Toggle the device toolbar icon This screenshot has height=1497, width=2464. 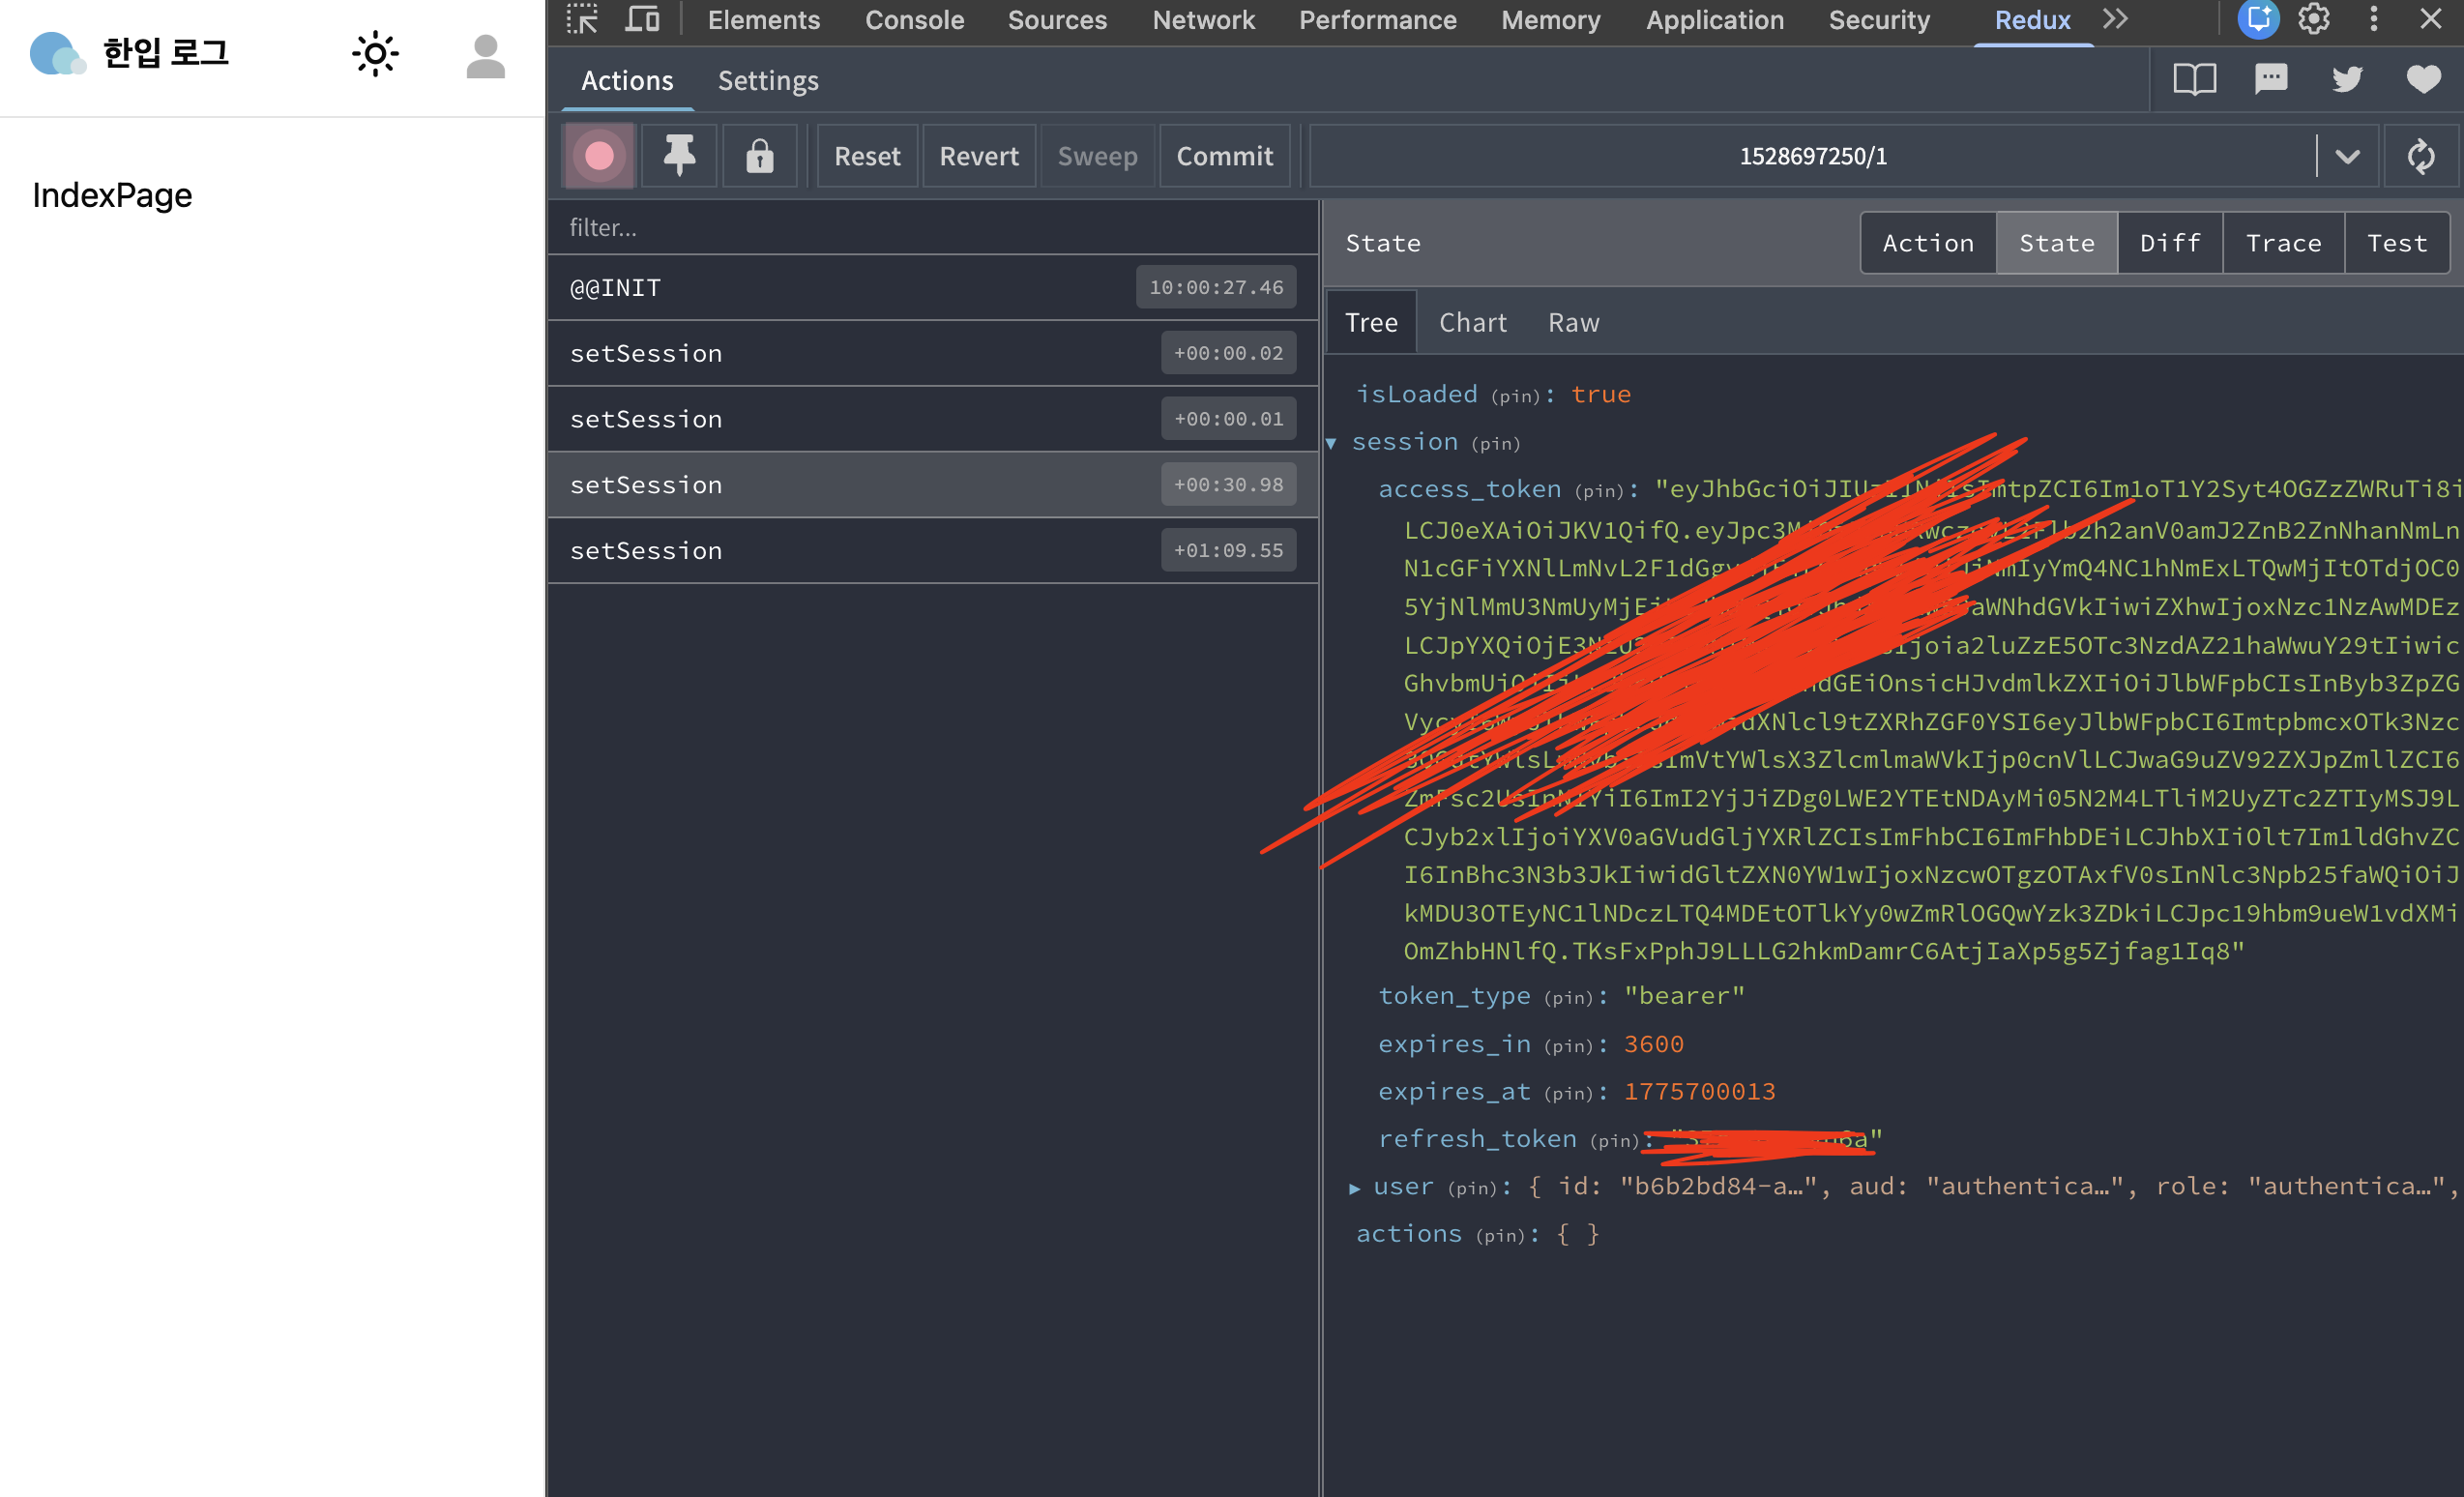click(642, 19)
